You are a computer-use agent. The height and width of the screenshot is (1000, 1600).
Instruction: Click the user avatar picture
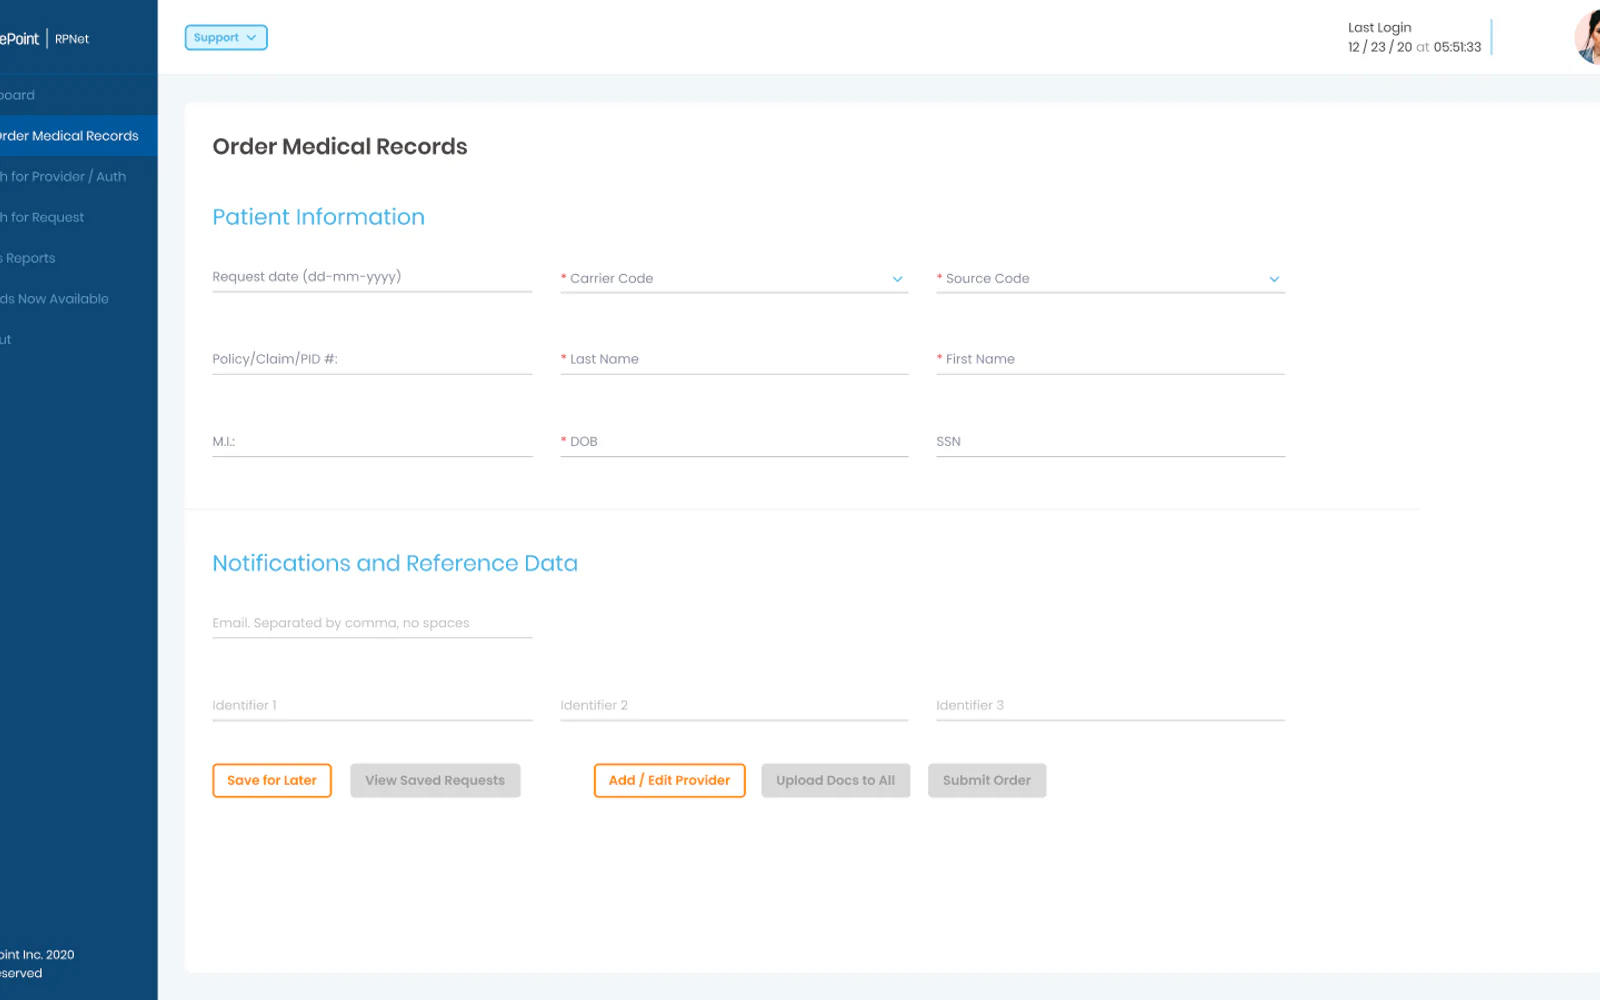[1588, 37]
